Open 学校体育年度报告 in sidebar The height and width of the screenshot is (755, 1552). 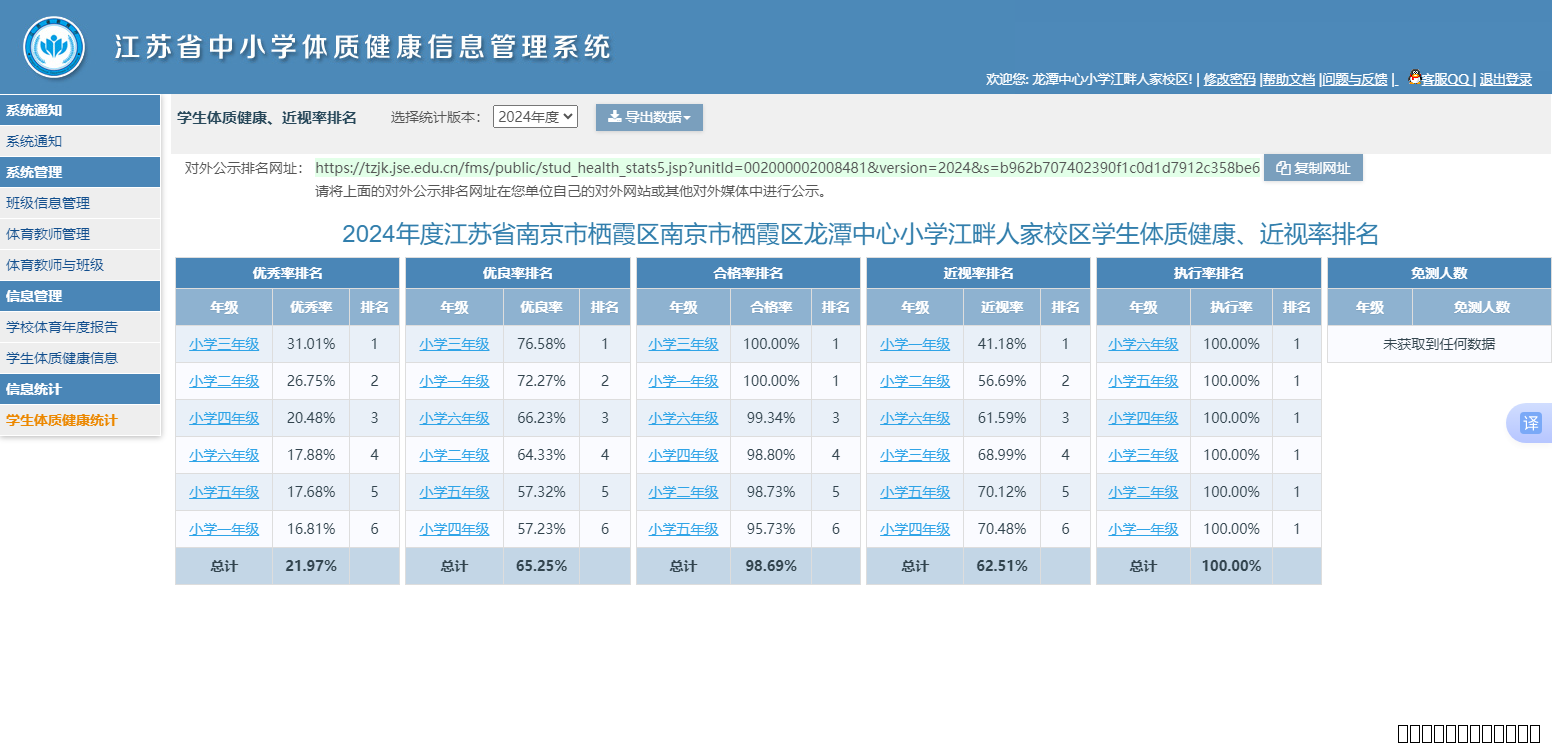click(80, 327)
